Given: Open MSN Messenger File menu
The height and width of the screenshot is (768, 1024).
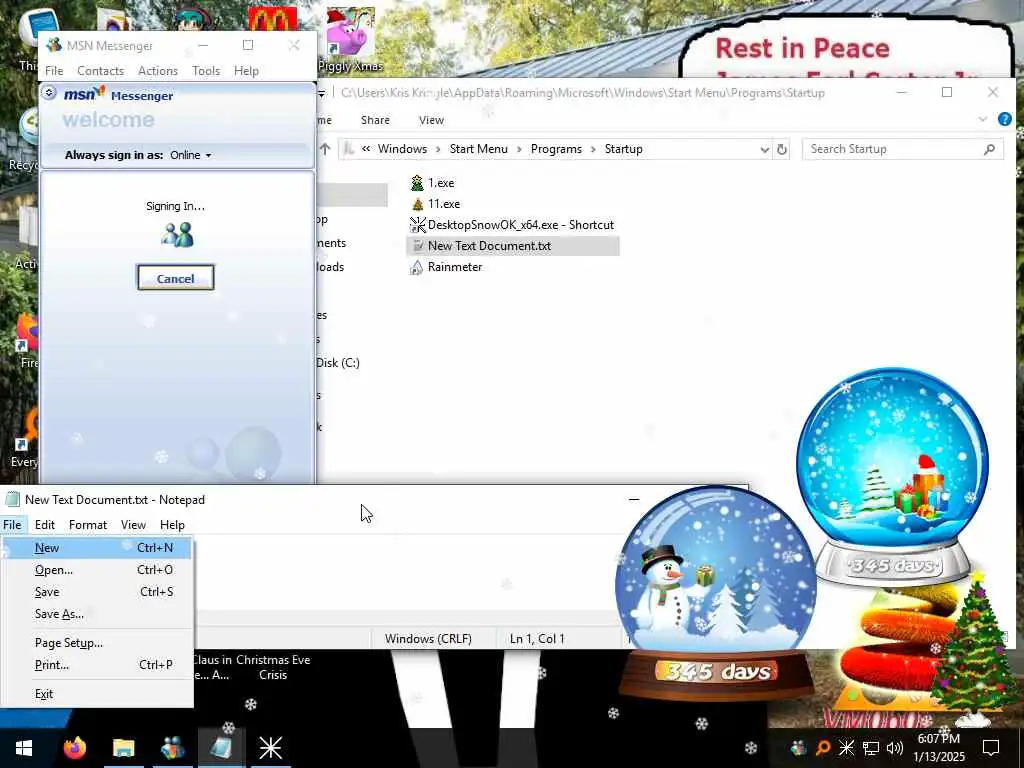Looking at the screenshot, I should point(54,71).
